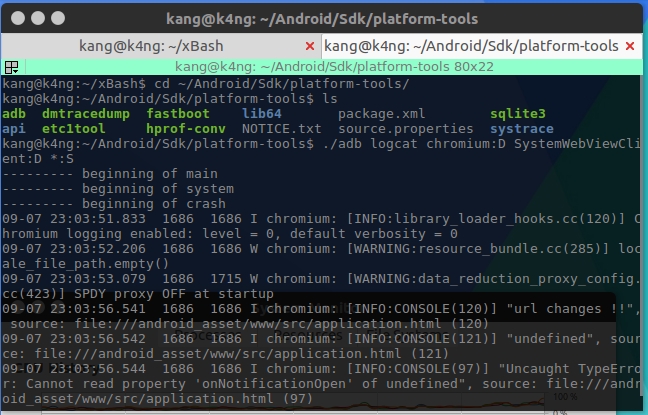Click 'hprof-conv' in the listing
This screenshot has width=648, height=415.
[186, 129]
